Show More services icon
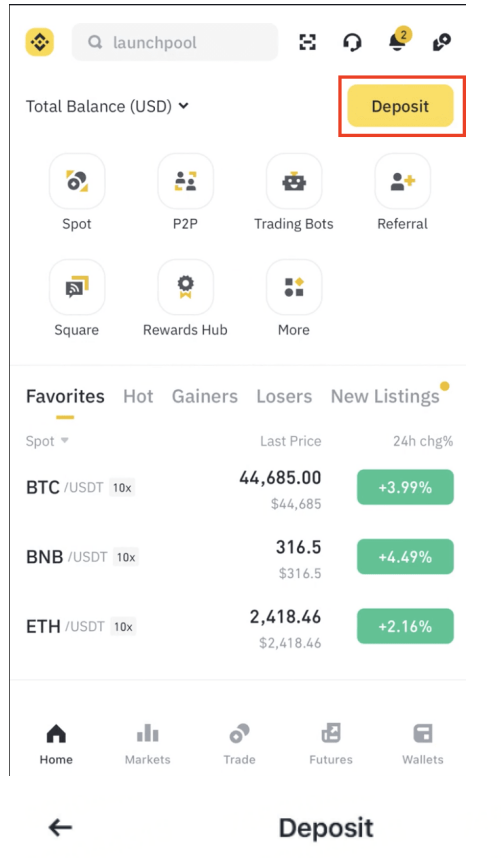501x858 pixels. point(294,287)
